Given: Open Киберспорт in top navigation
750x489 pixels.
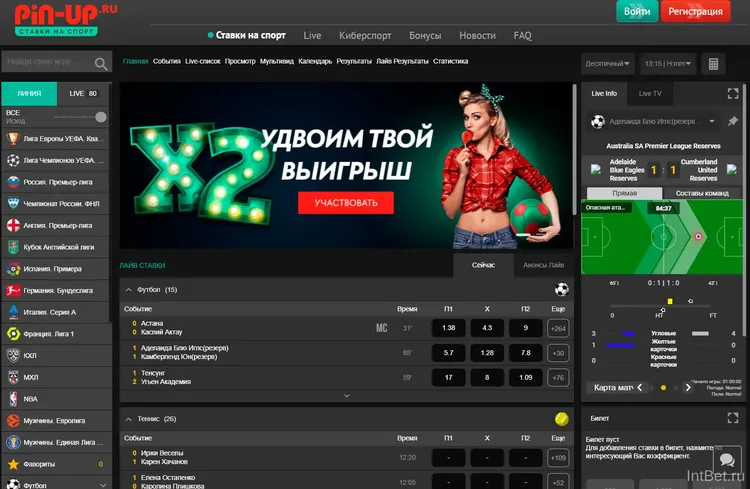Looking at the screenshot, I should coord(365,35).
